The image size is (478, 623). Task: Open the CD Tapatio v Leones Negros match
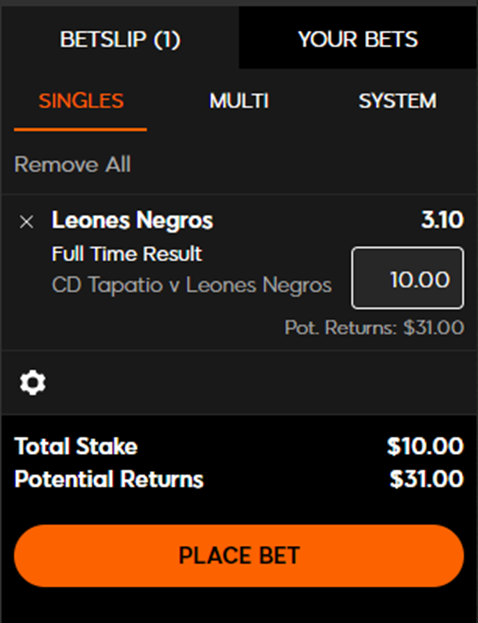coord(192,285)
